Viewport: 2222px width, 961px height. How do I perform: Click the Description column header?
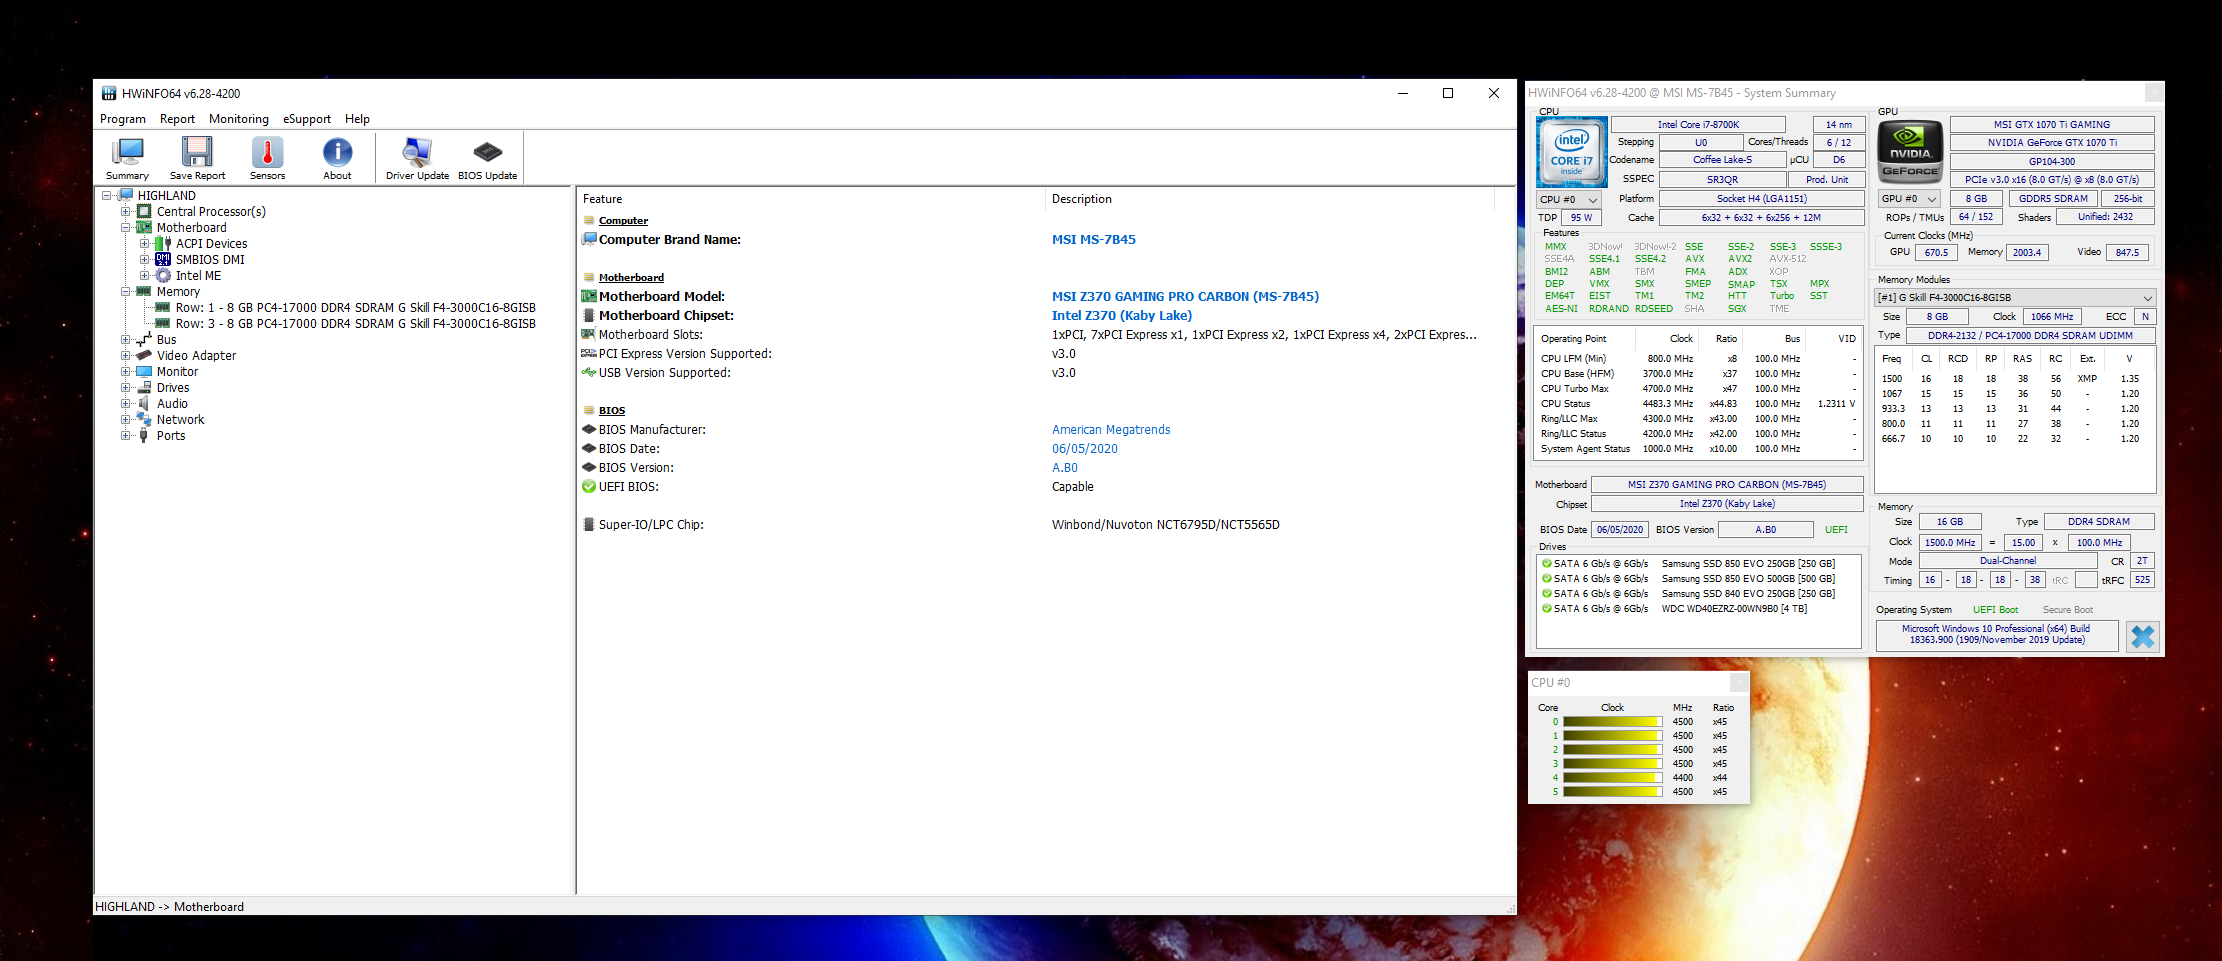pos(1270,199)
